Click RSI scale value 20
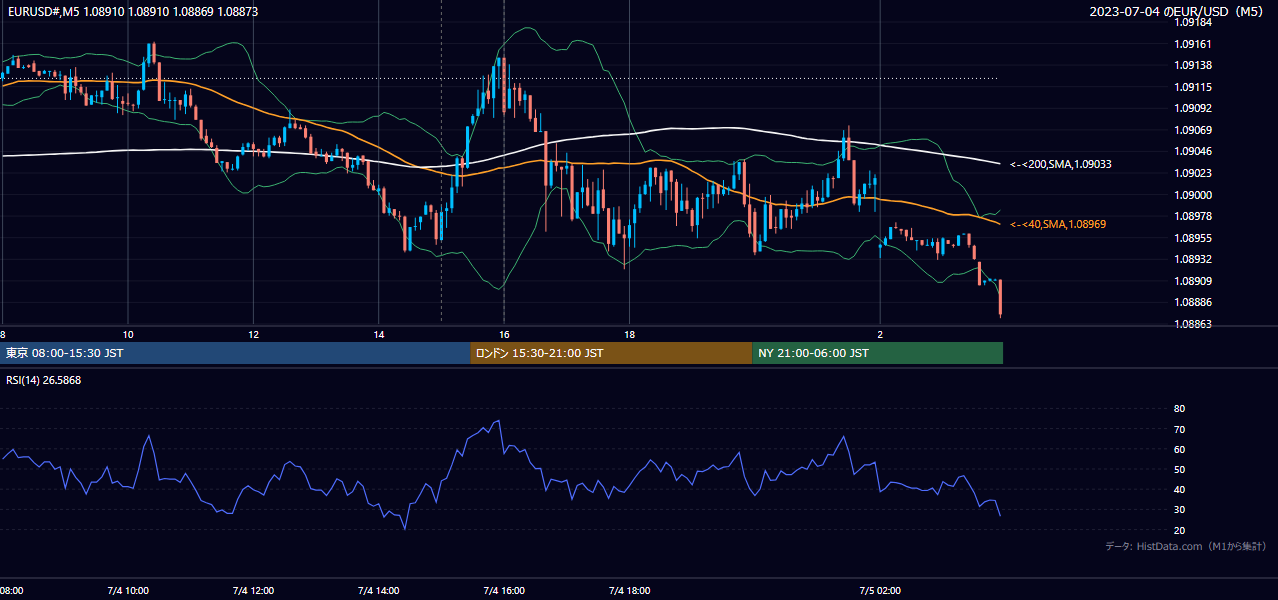This screenshot has height=600, width=1278. (x=1179, y=530)
